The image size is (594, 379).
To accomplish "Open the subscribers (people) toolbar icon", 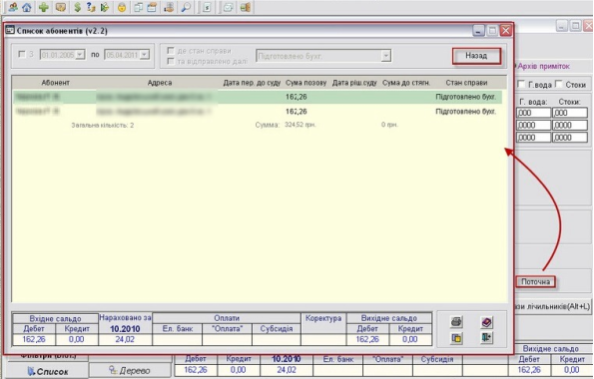I will tap(13, 7).
